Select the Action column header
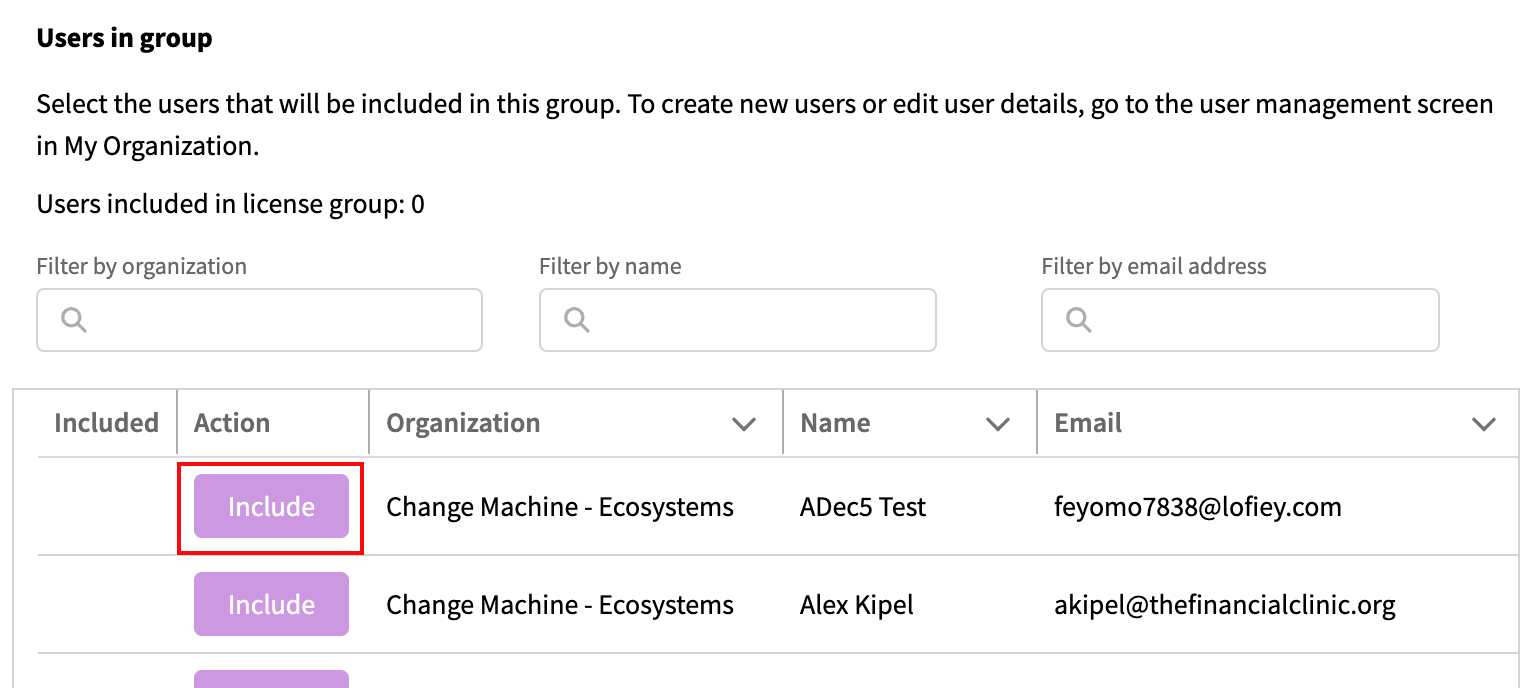 pyautogui.click(x=232, y=423)
